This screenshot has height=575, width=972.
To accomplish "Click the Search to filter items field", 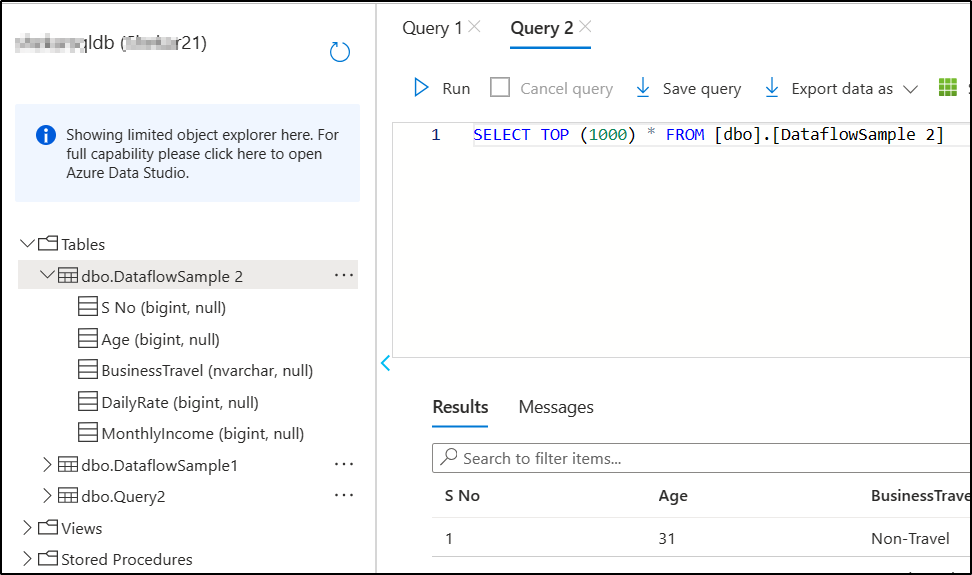I will (x=702, y=458).
